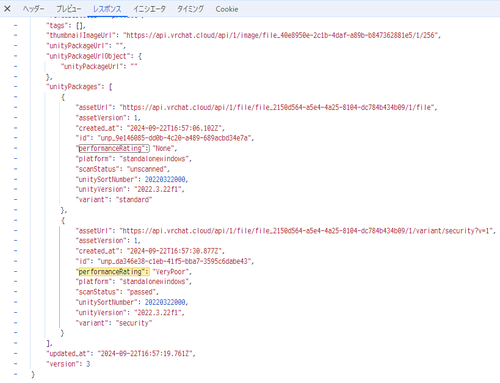Click the fold marker on the version line
The height and width of the screenshot is (383, 500).
(x=15, y=364)
